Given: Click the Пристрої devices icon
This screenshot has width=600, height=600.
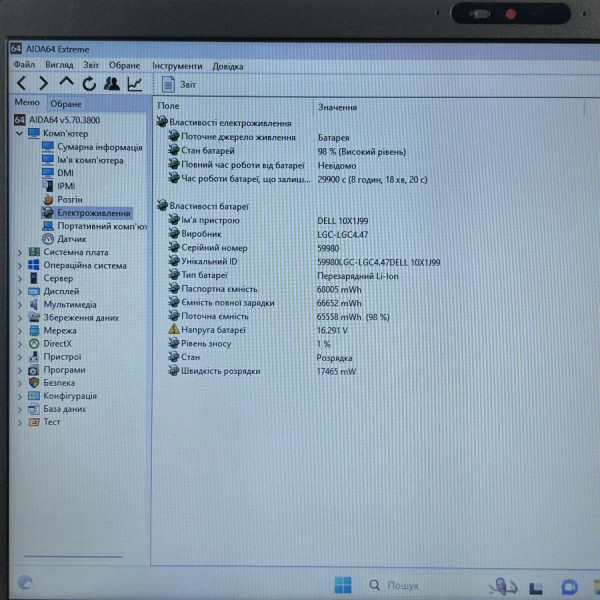Looking at the screenshot, I should 34,357.
